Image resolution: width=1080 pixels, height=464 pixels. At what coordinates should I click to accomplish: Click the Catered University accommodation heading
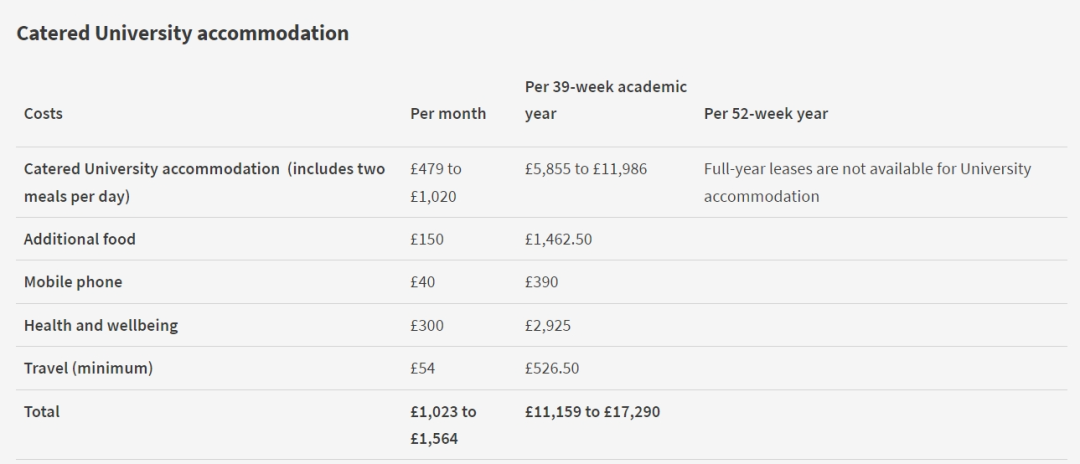coord(183,33)
